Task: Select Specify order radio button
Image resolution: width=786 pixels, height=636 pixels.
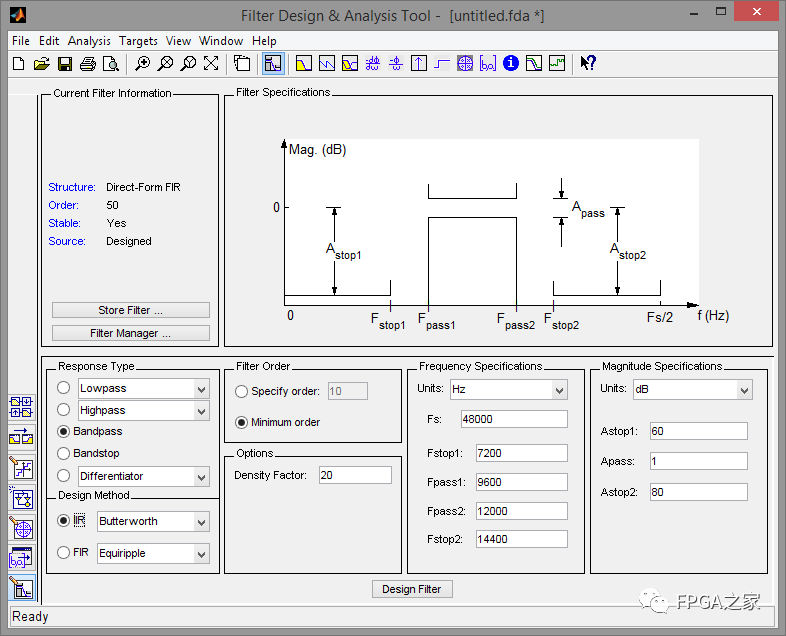Action: tap(242, 391)
